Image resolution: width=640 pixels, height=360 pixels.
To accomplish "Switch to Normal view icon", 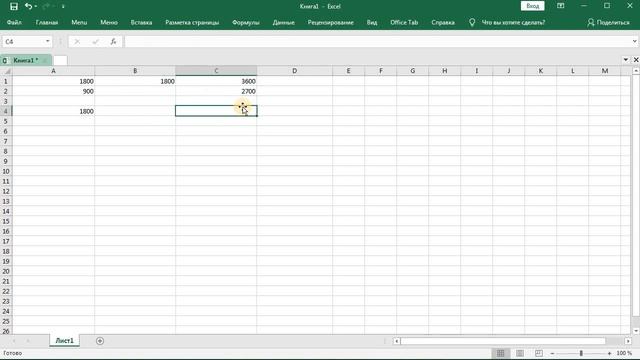I will click(x=500, y=353).
